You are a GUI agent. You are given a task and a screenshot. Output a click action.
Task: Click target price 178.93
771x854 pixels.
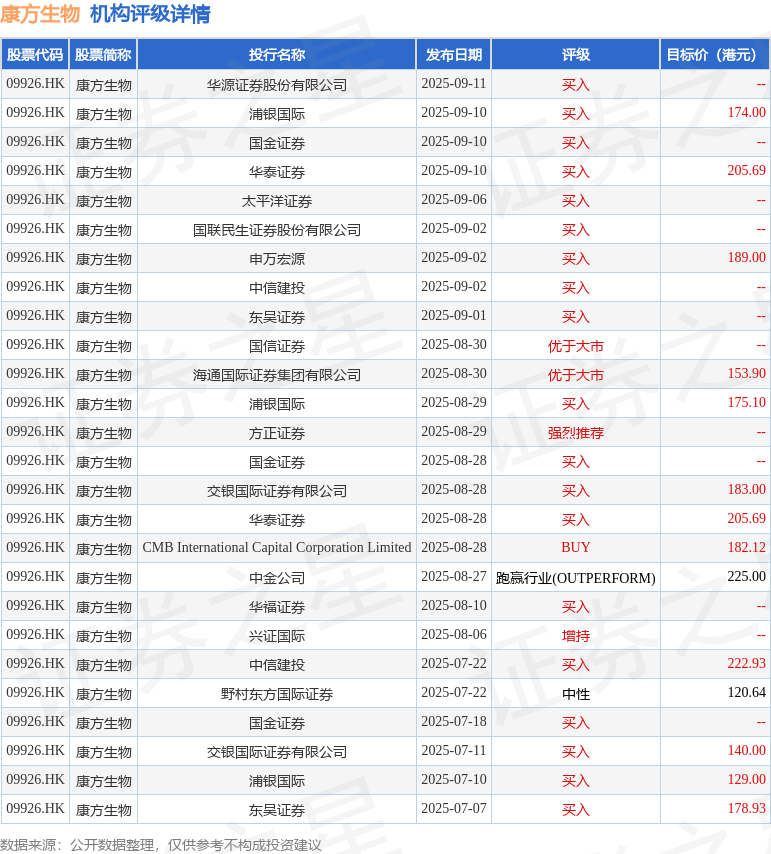pos(746,808)
